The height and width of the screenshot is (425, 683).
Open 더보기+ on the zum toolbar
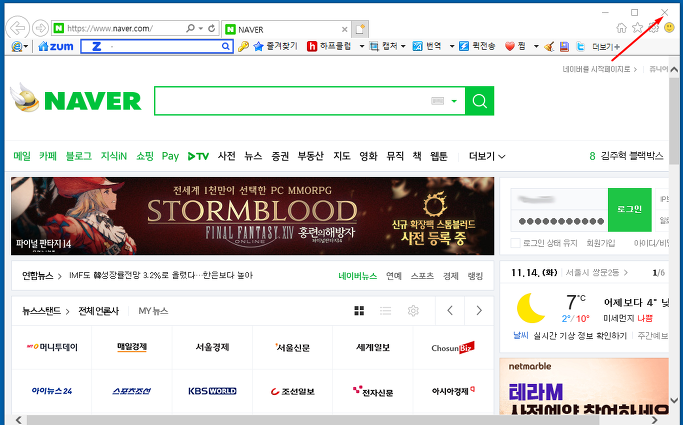(x=605, y=47)
